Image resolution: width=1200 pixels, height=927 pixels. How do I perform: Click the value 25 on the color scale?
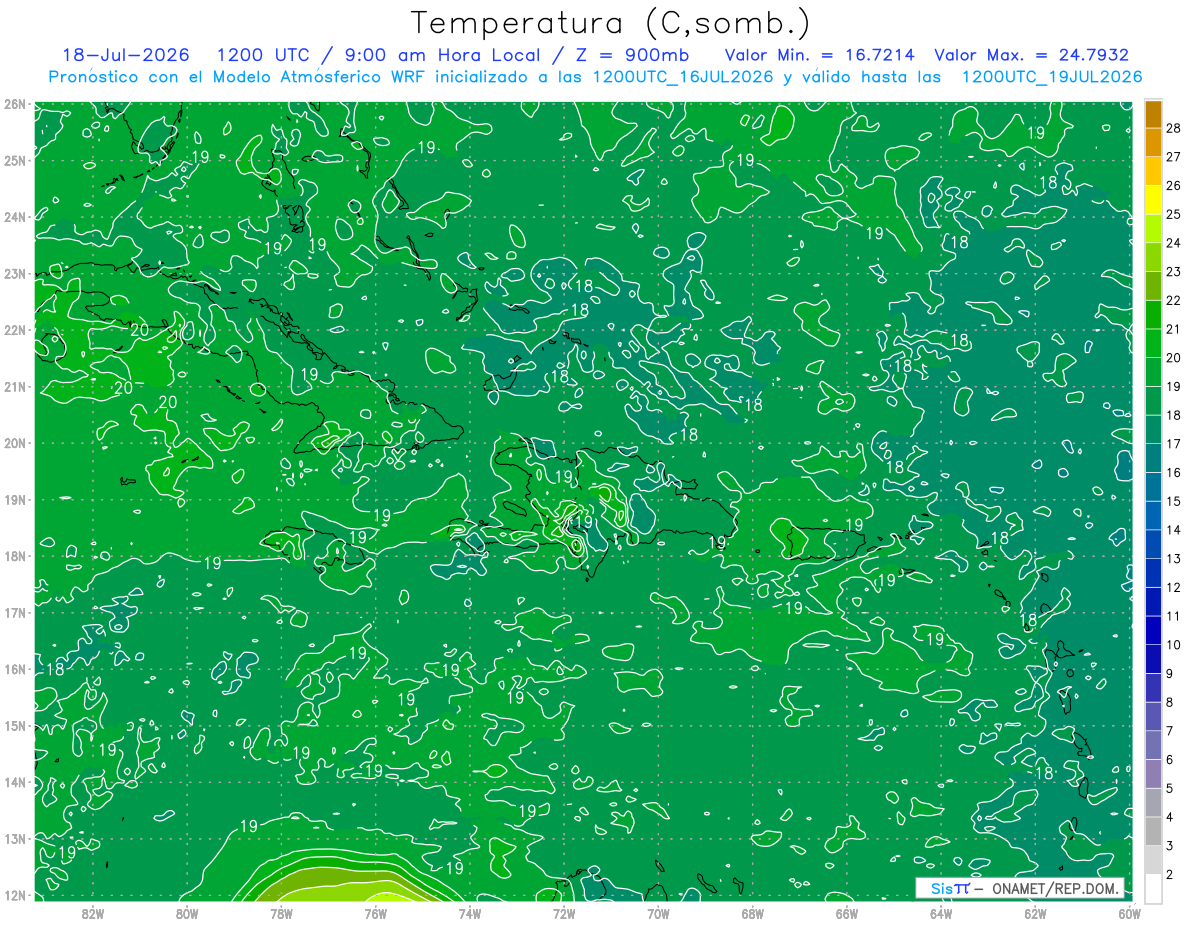tap(1174, 213)
